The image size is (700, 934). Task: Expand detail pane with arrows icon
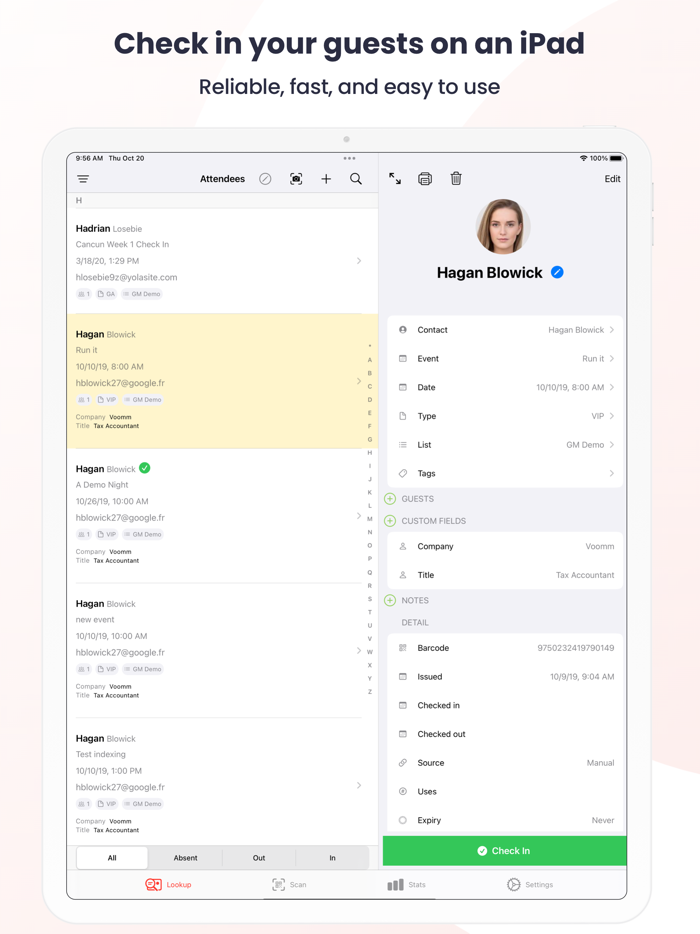395,178
